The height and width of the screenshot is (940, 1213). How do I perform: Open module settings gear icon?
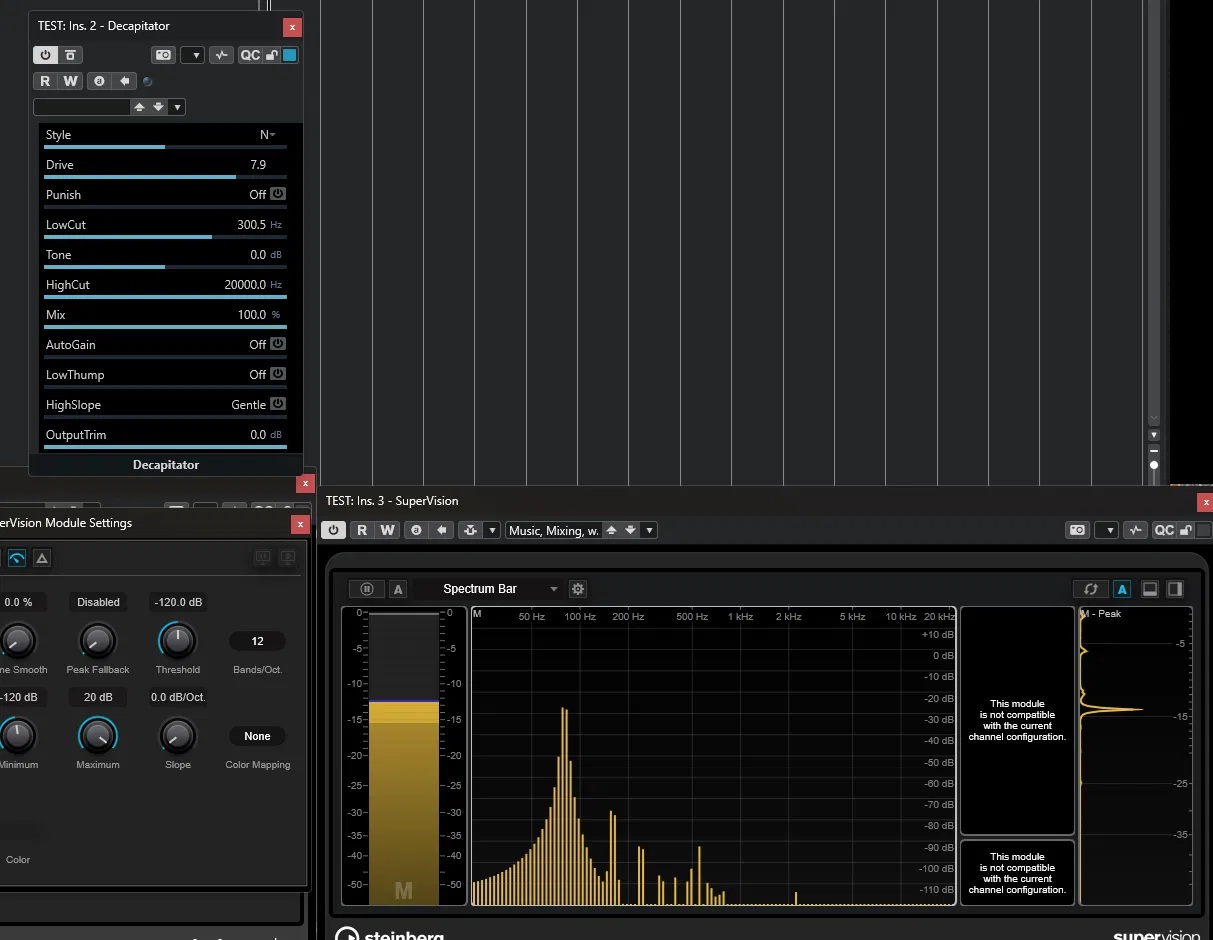click(x=577, y=589)
